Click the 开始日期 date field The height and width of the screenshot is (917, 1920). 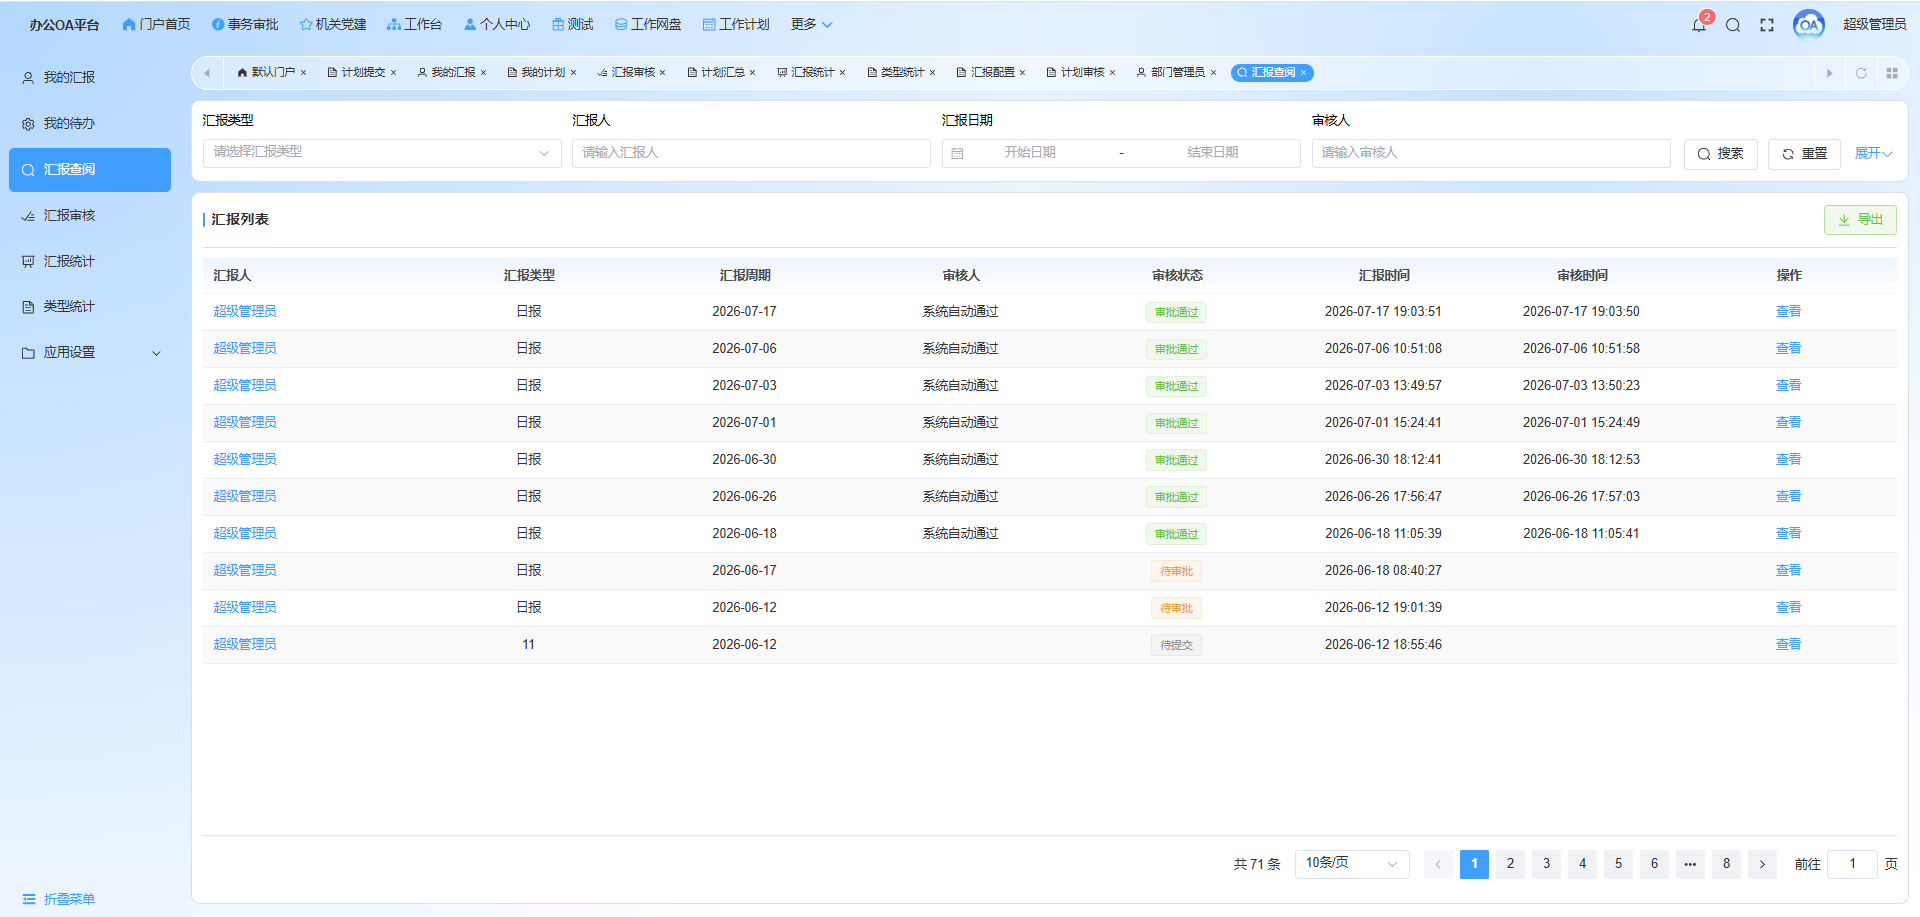(x=1030, y=153)
